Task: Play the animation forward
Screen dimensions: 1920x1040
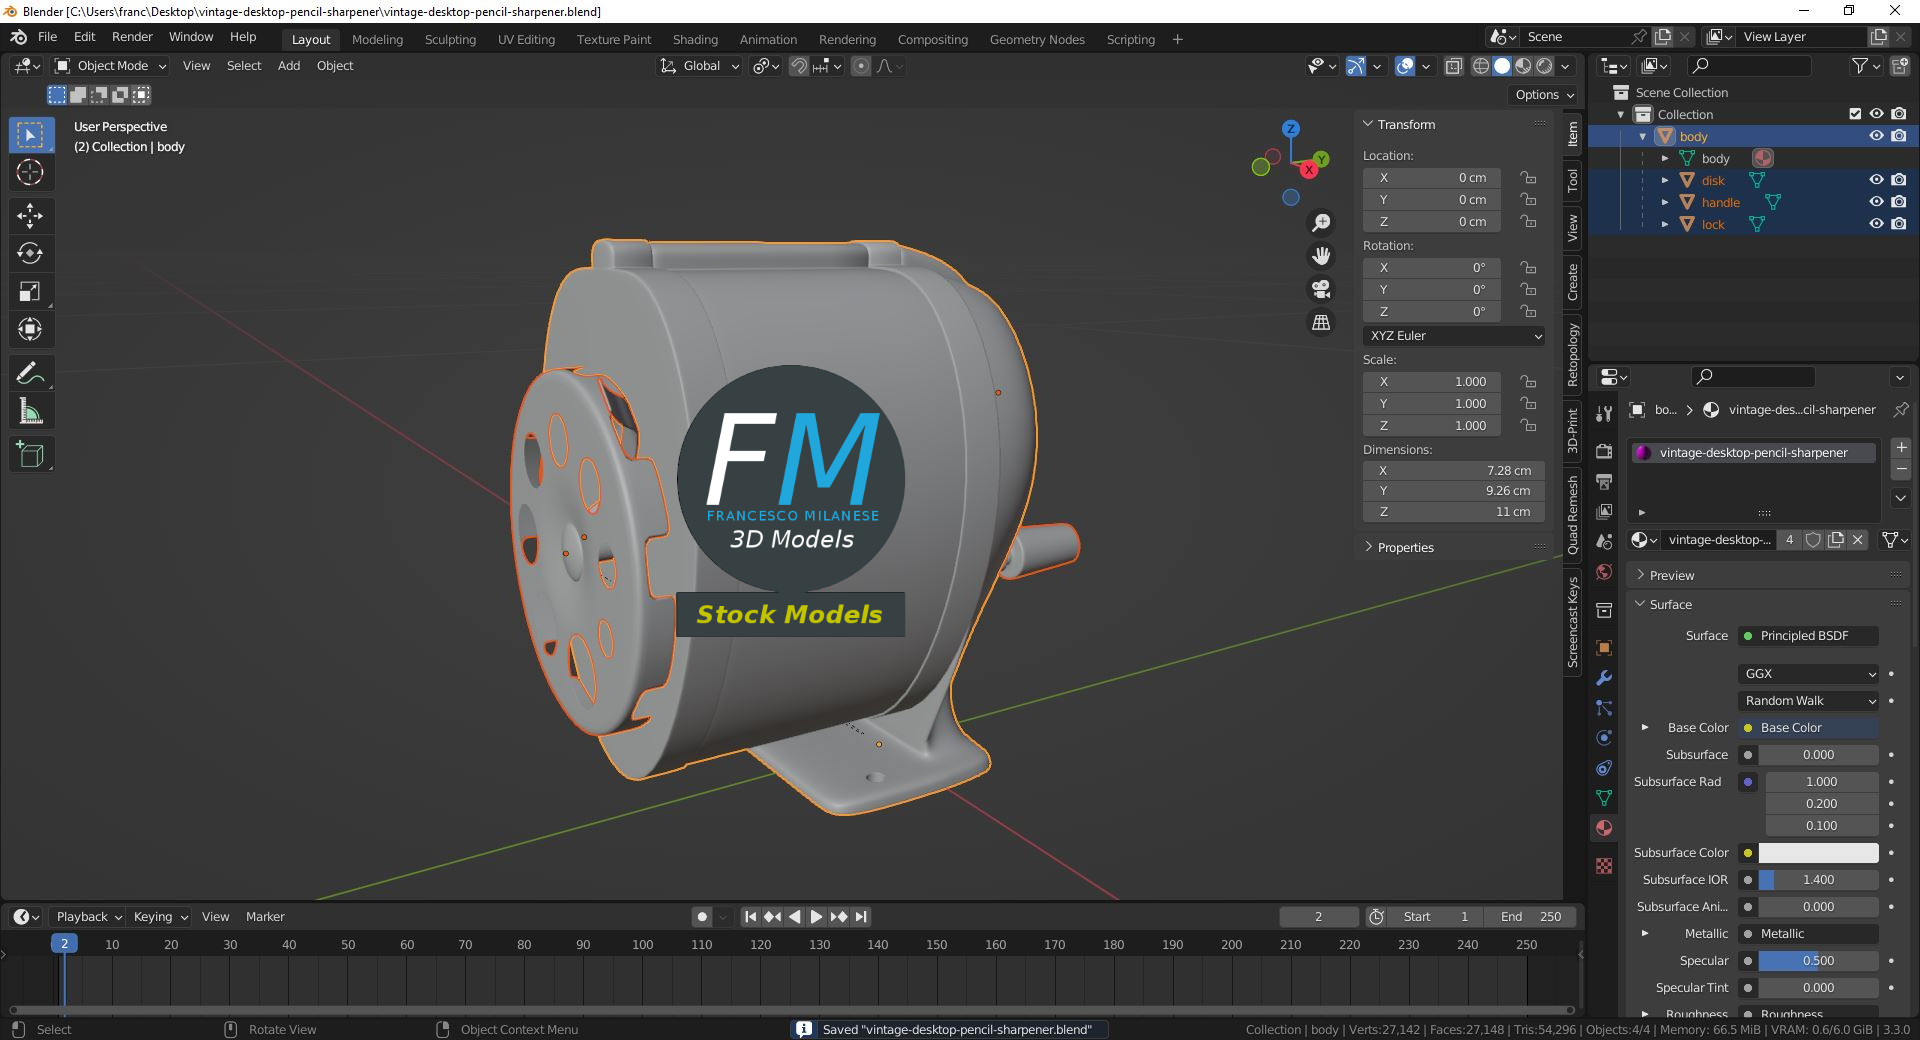Action: tap(816, 917)
